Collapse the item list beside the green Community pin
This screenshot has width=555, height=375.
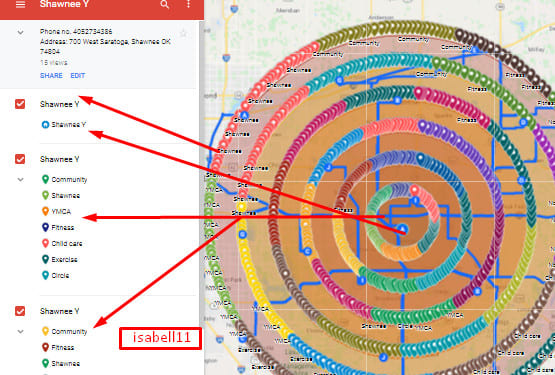(x=21, y=180)
